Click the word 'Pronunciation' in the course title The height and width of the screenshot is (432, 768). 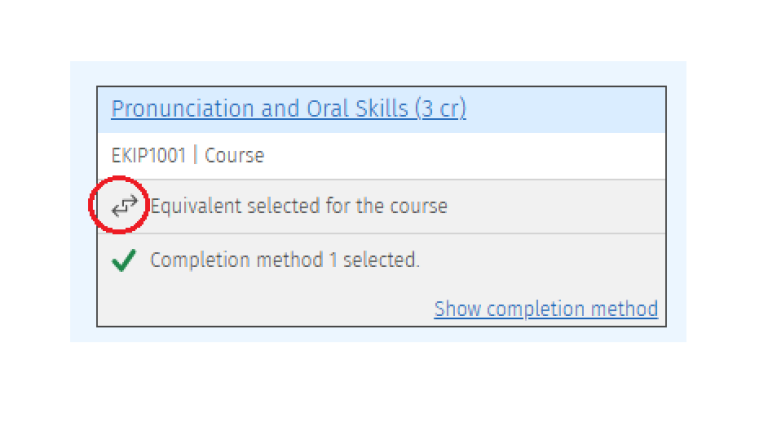(182, 109)
